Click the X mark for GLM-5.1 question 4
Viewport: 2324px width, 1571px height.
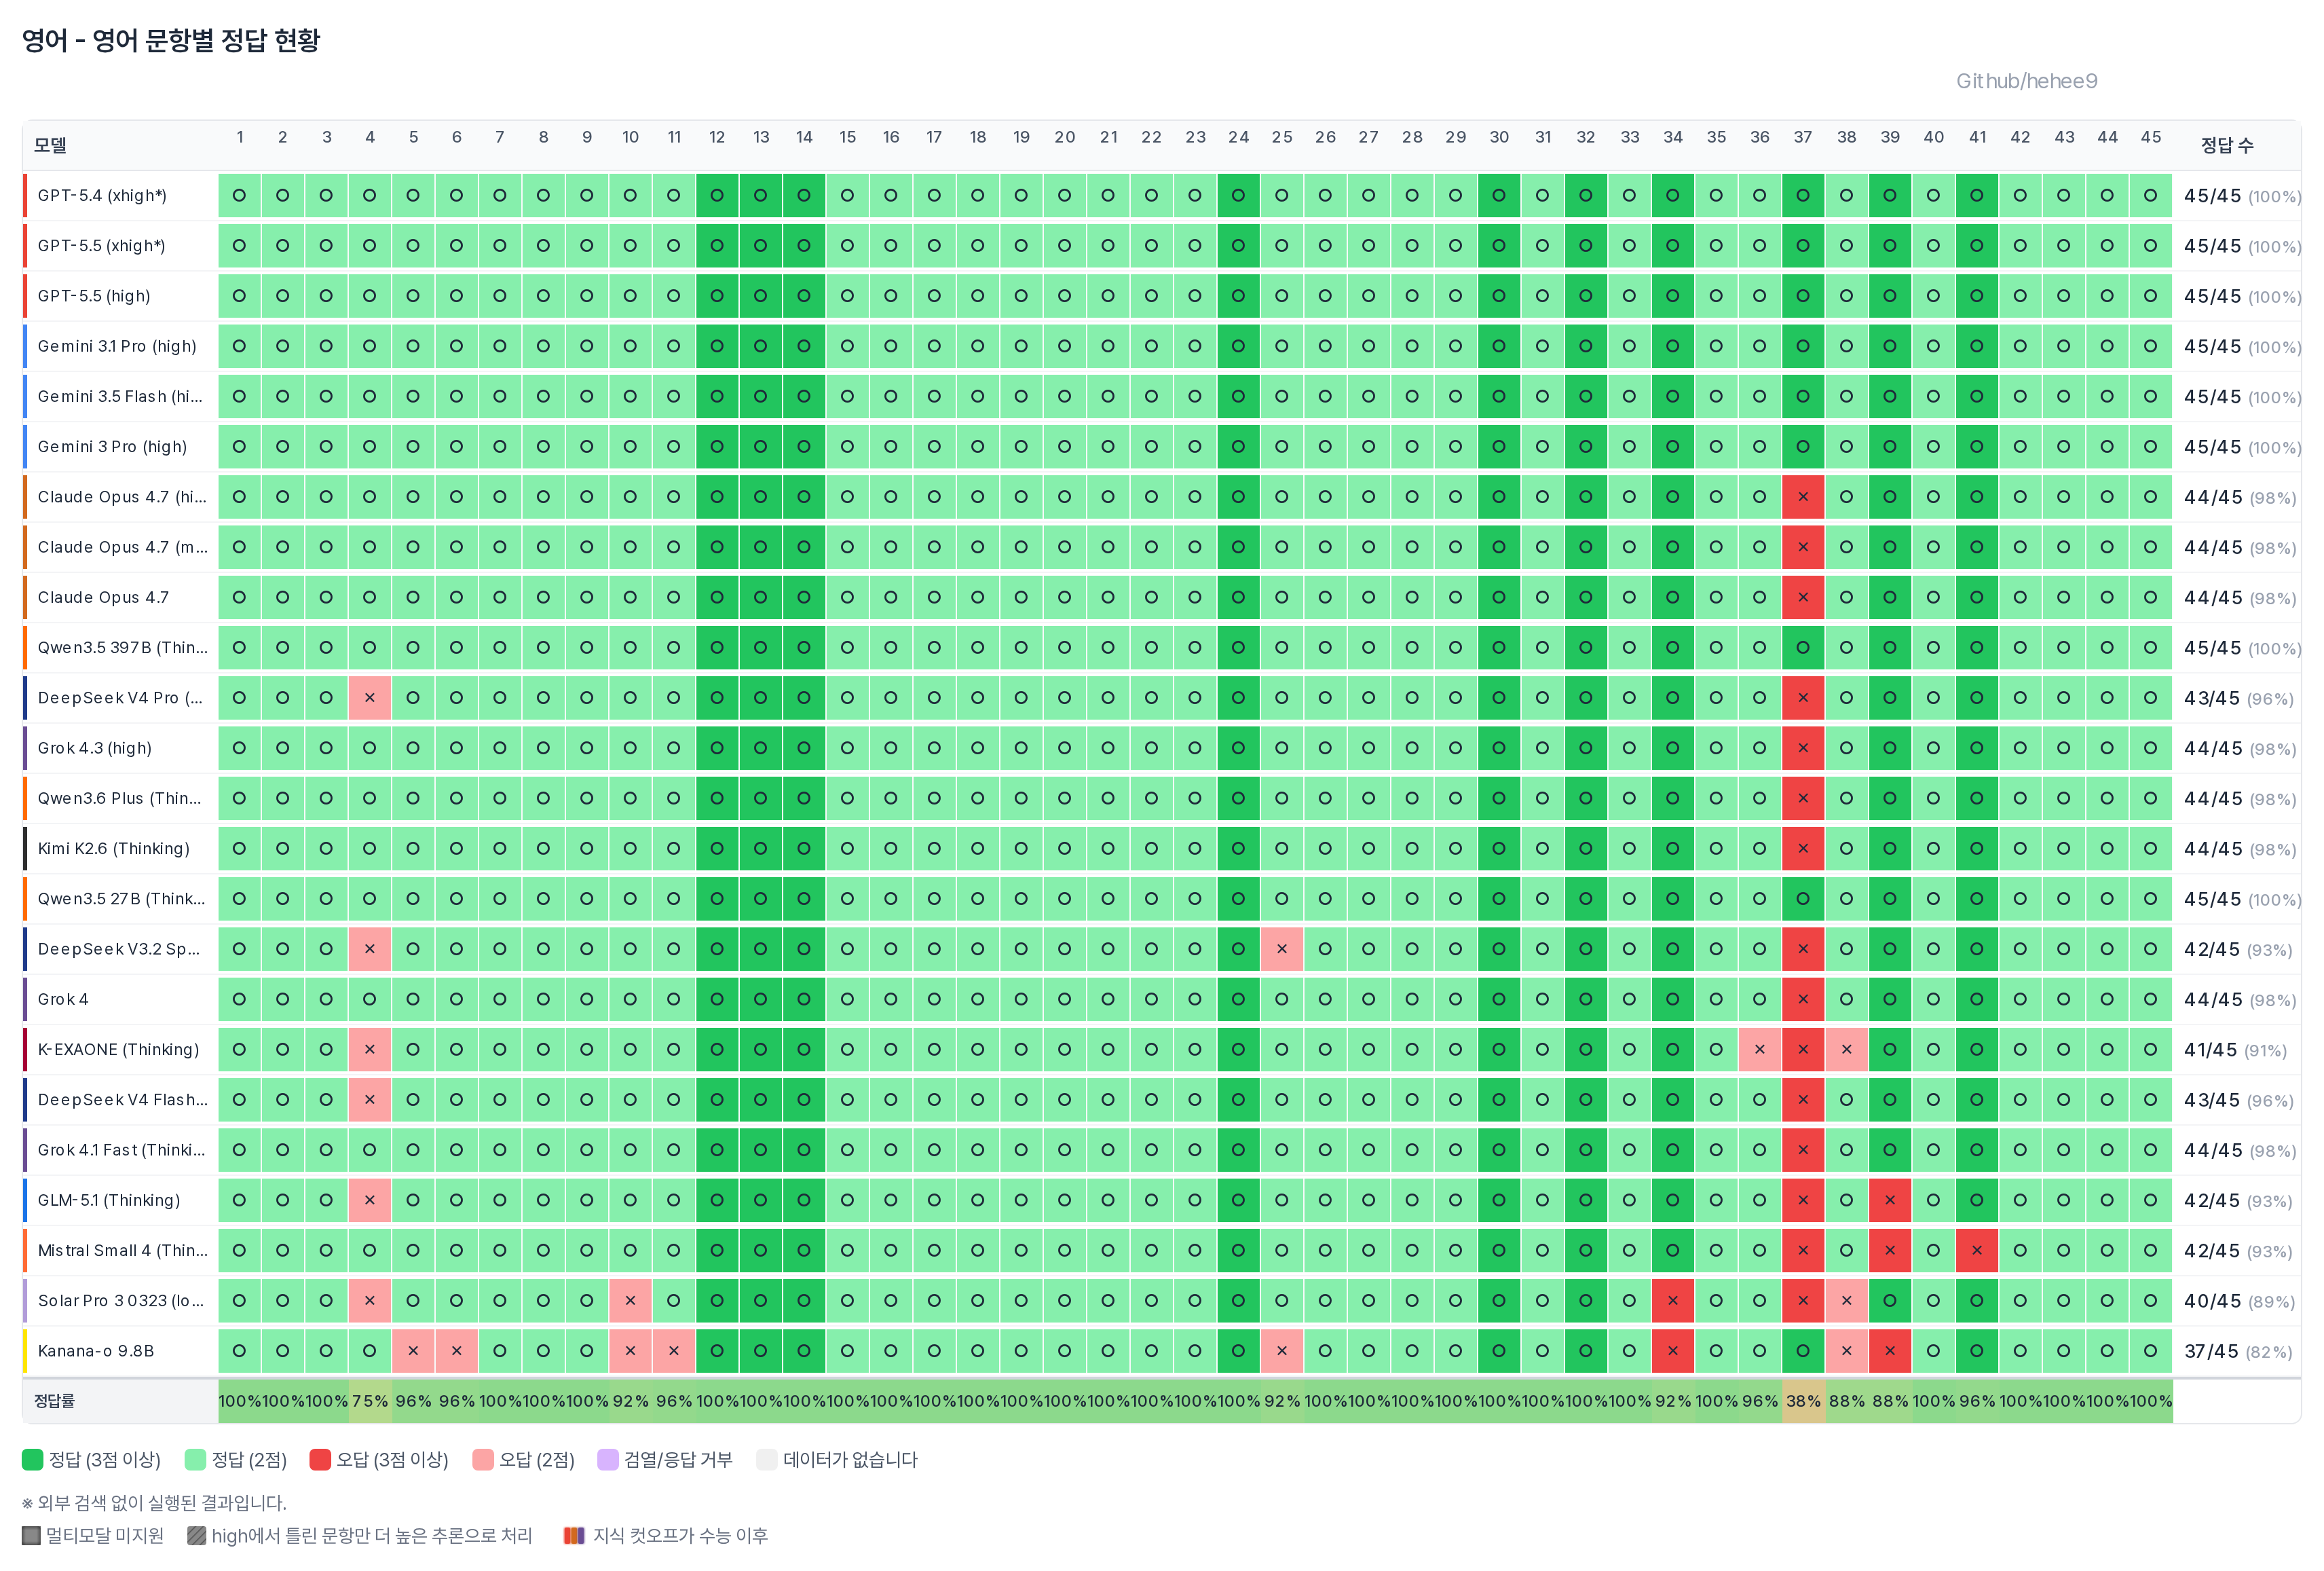pyautogui.click(x=370, y=1200)
